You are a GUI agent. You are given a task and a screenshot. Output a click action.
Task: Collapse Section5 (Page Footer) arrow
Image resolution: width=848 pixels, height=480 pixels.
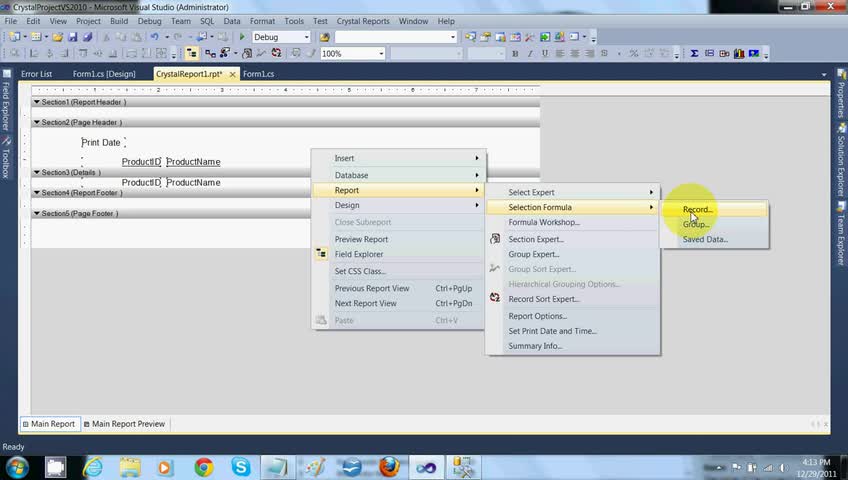36,213
